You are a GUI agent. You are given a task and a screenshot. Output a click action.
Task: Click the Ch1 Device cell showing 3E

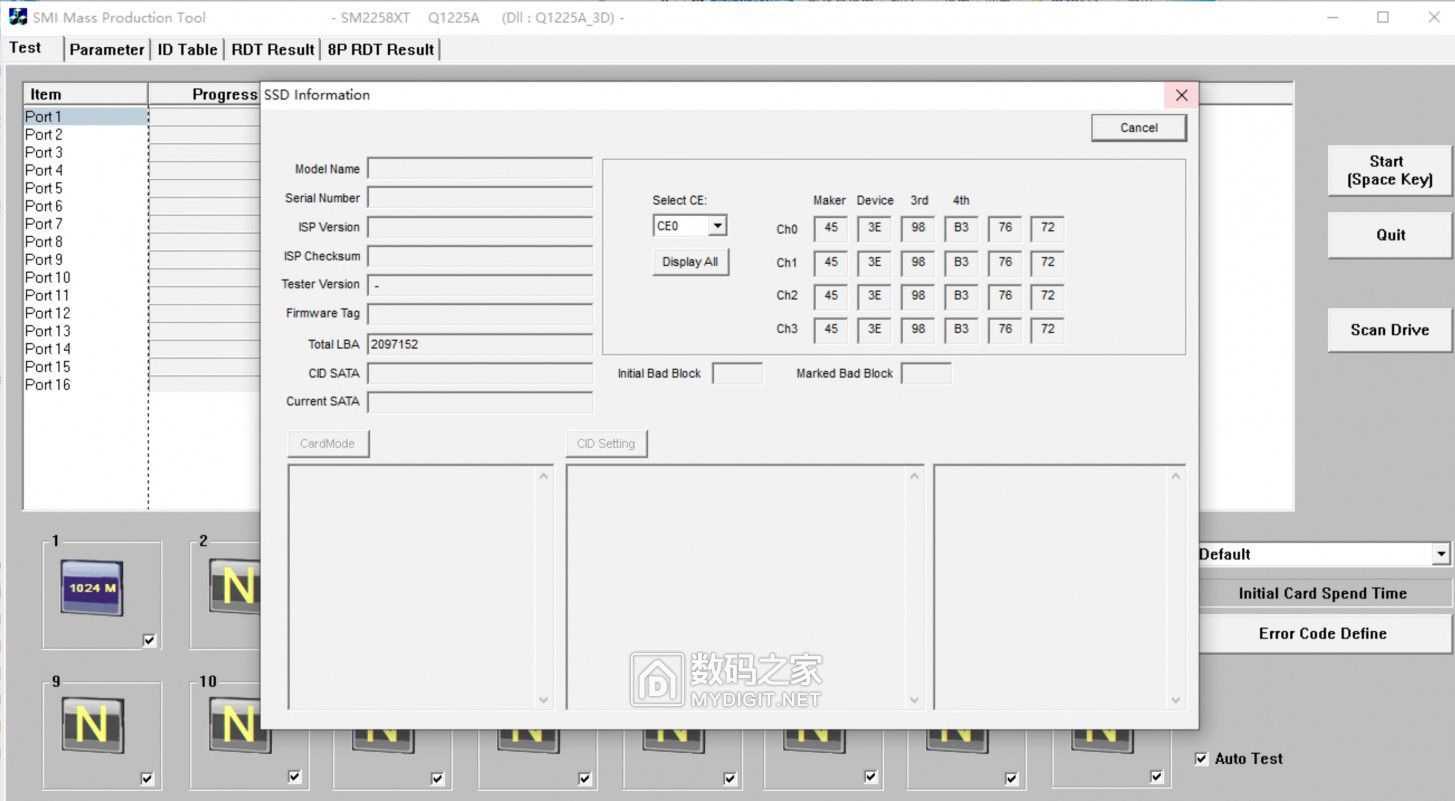tap(874, 262)
